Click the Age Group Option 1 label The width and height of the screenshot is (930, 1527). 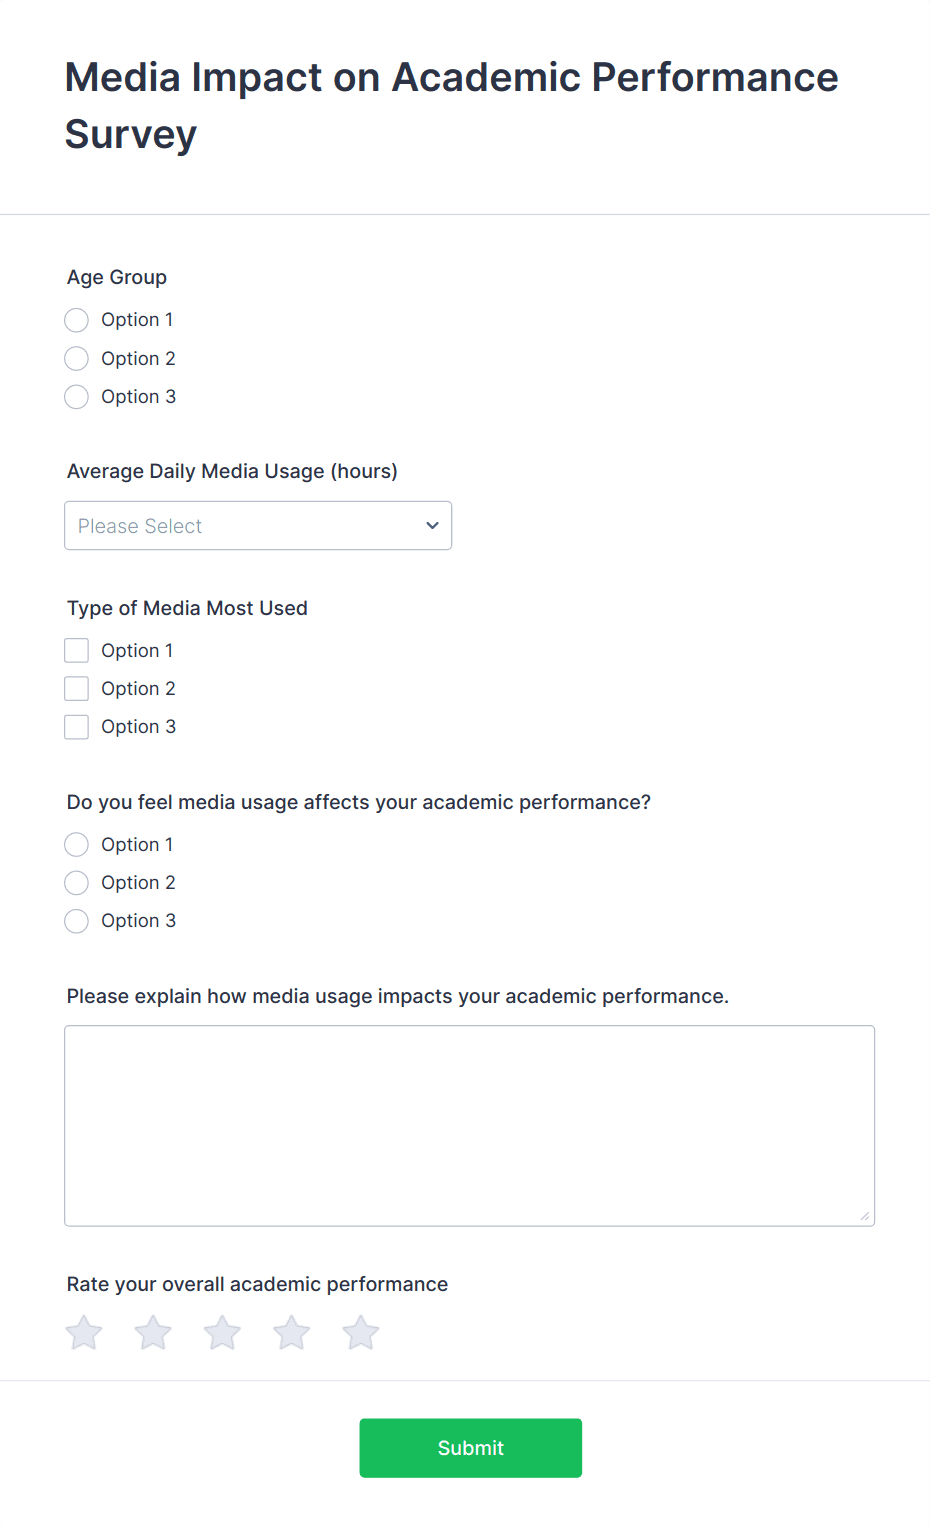point(137,320)
